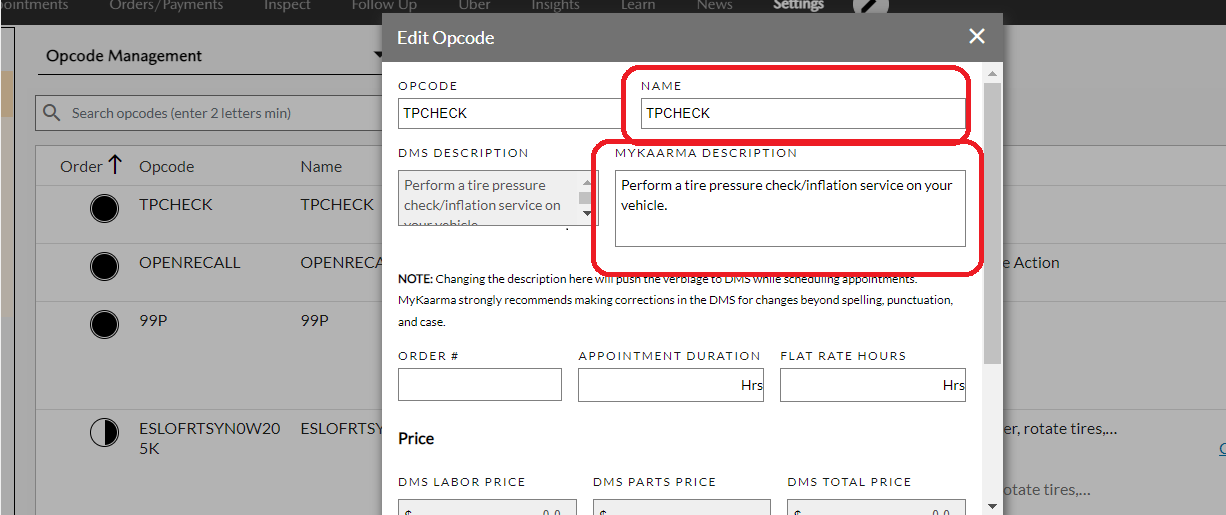
Task: Switch to the Inspect tab
Action: 287,5
